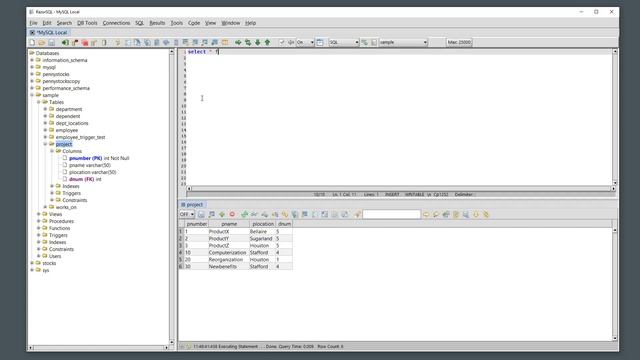Click the pname column header
This screenshot has height=360, width=640.
(229, 224)
